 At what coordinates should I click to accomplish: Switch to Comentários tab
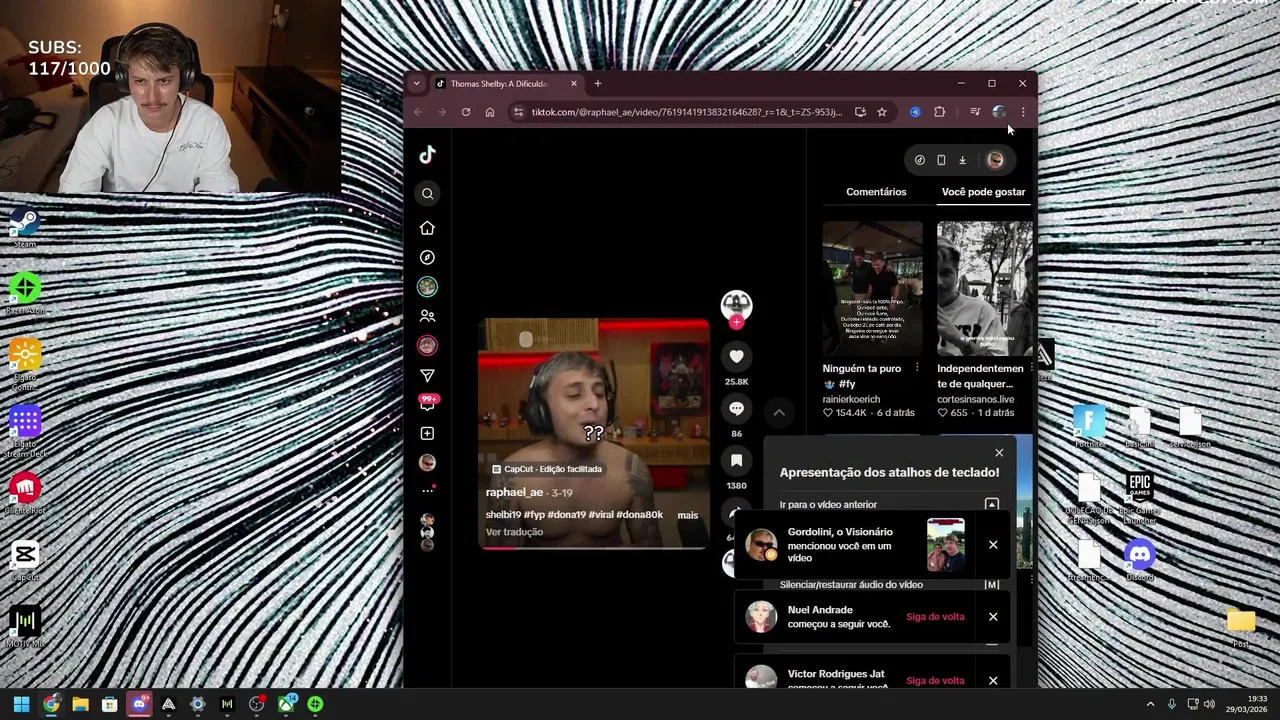tap(876, 192)
